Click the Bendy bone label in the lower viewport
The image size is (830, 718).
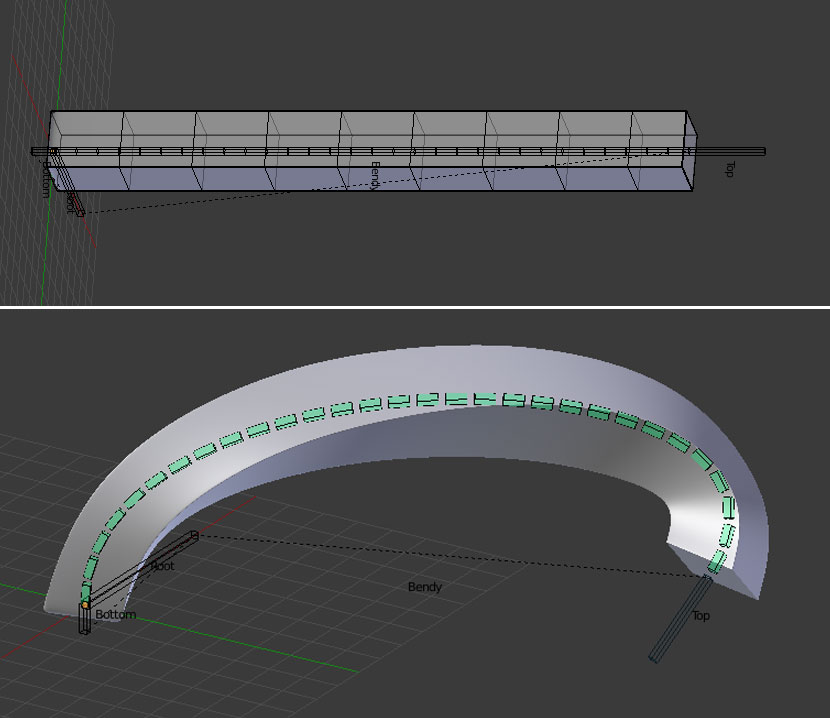pyautogui.click(x=424, y=588)
